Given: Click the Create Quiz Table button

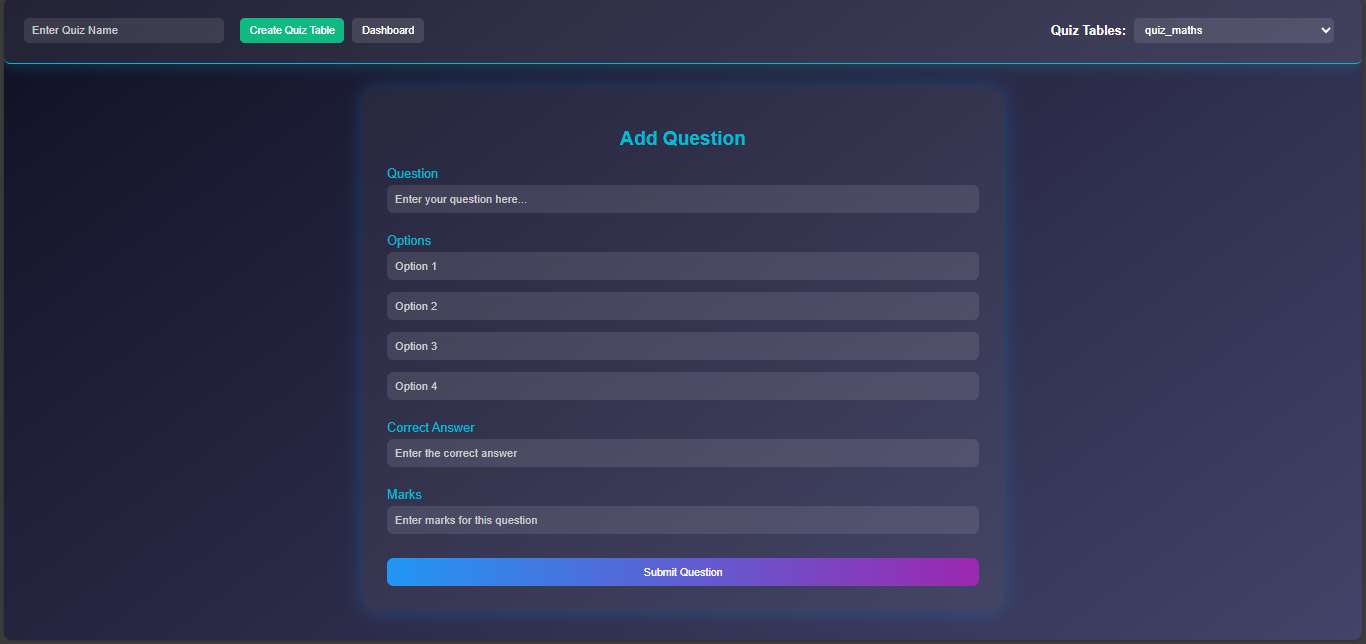Looking at the screenshot, I should tap(291, 30).
